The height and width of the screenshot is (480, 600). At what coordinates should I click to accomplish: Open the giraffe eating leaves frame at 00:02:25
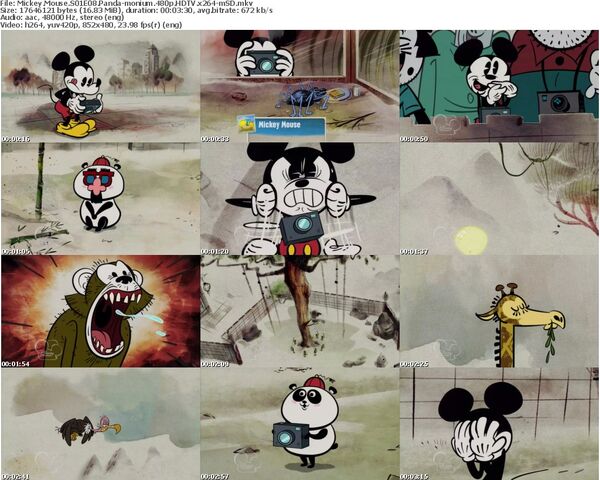pyautogui.click(x=499, y=311)
